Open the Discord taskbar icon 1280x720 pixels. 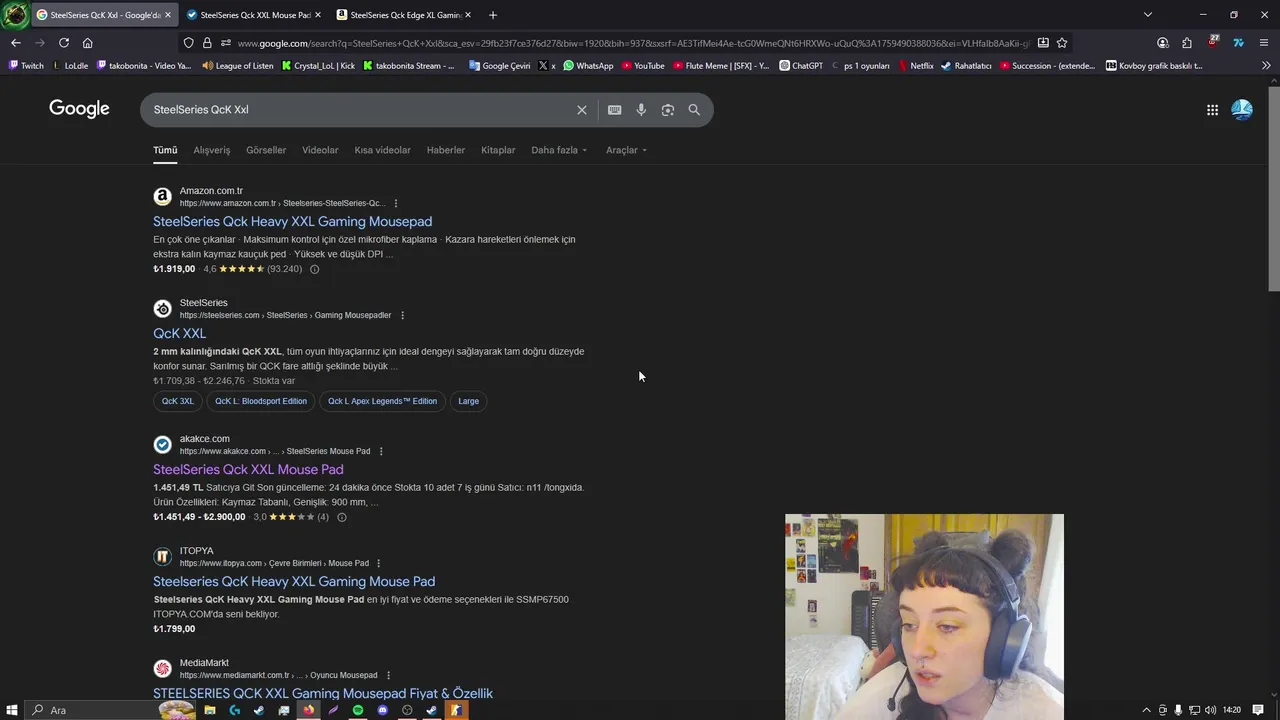383,710
